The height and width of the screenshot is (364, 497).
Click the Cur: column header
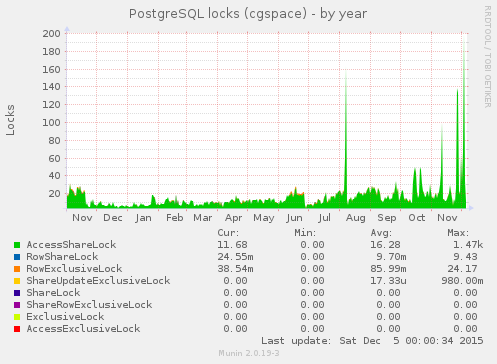point(228,233)
